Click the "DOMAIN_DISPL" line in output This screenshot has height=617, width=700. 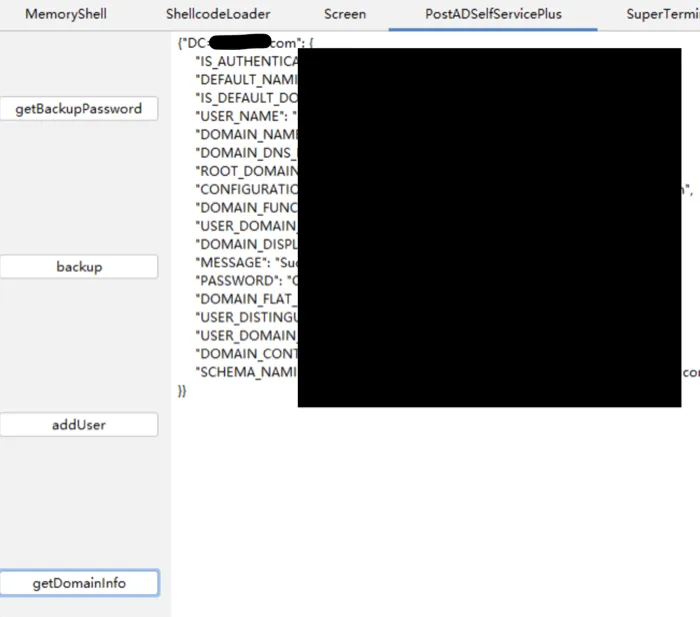click(x=247, y=244)
